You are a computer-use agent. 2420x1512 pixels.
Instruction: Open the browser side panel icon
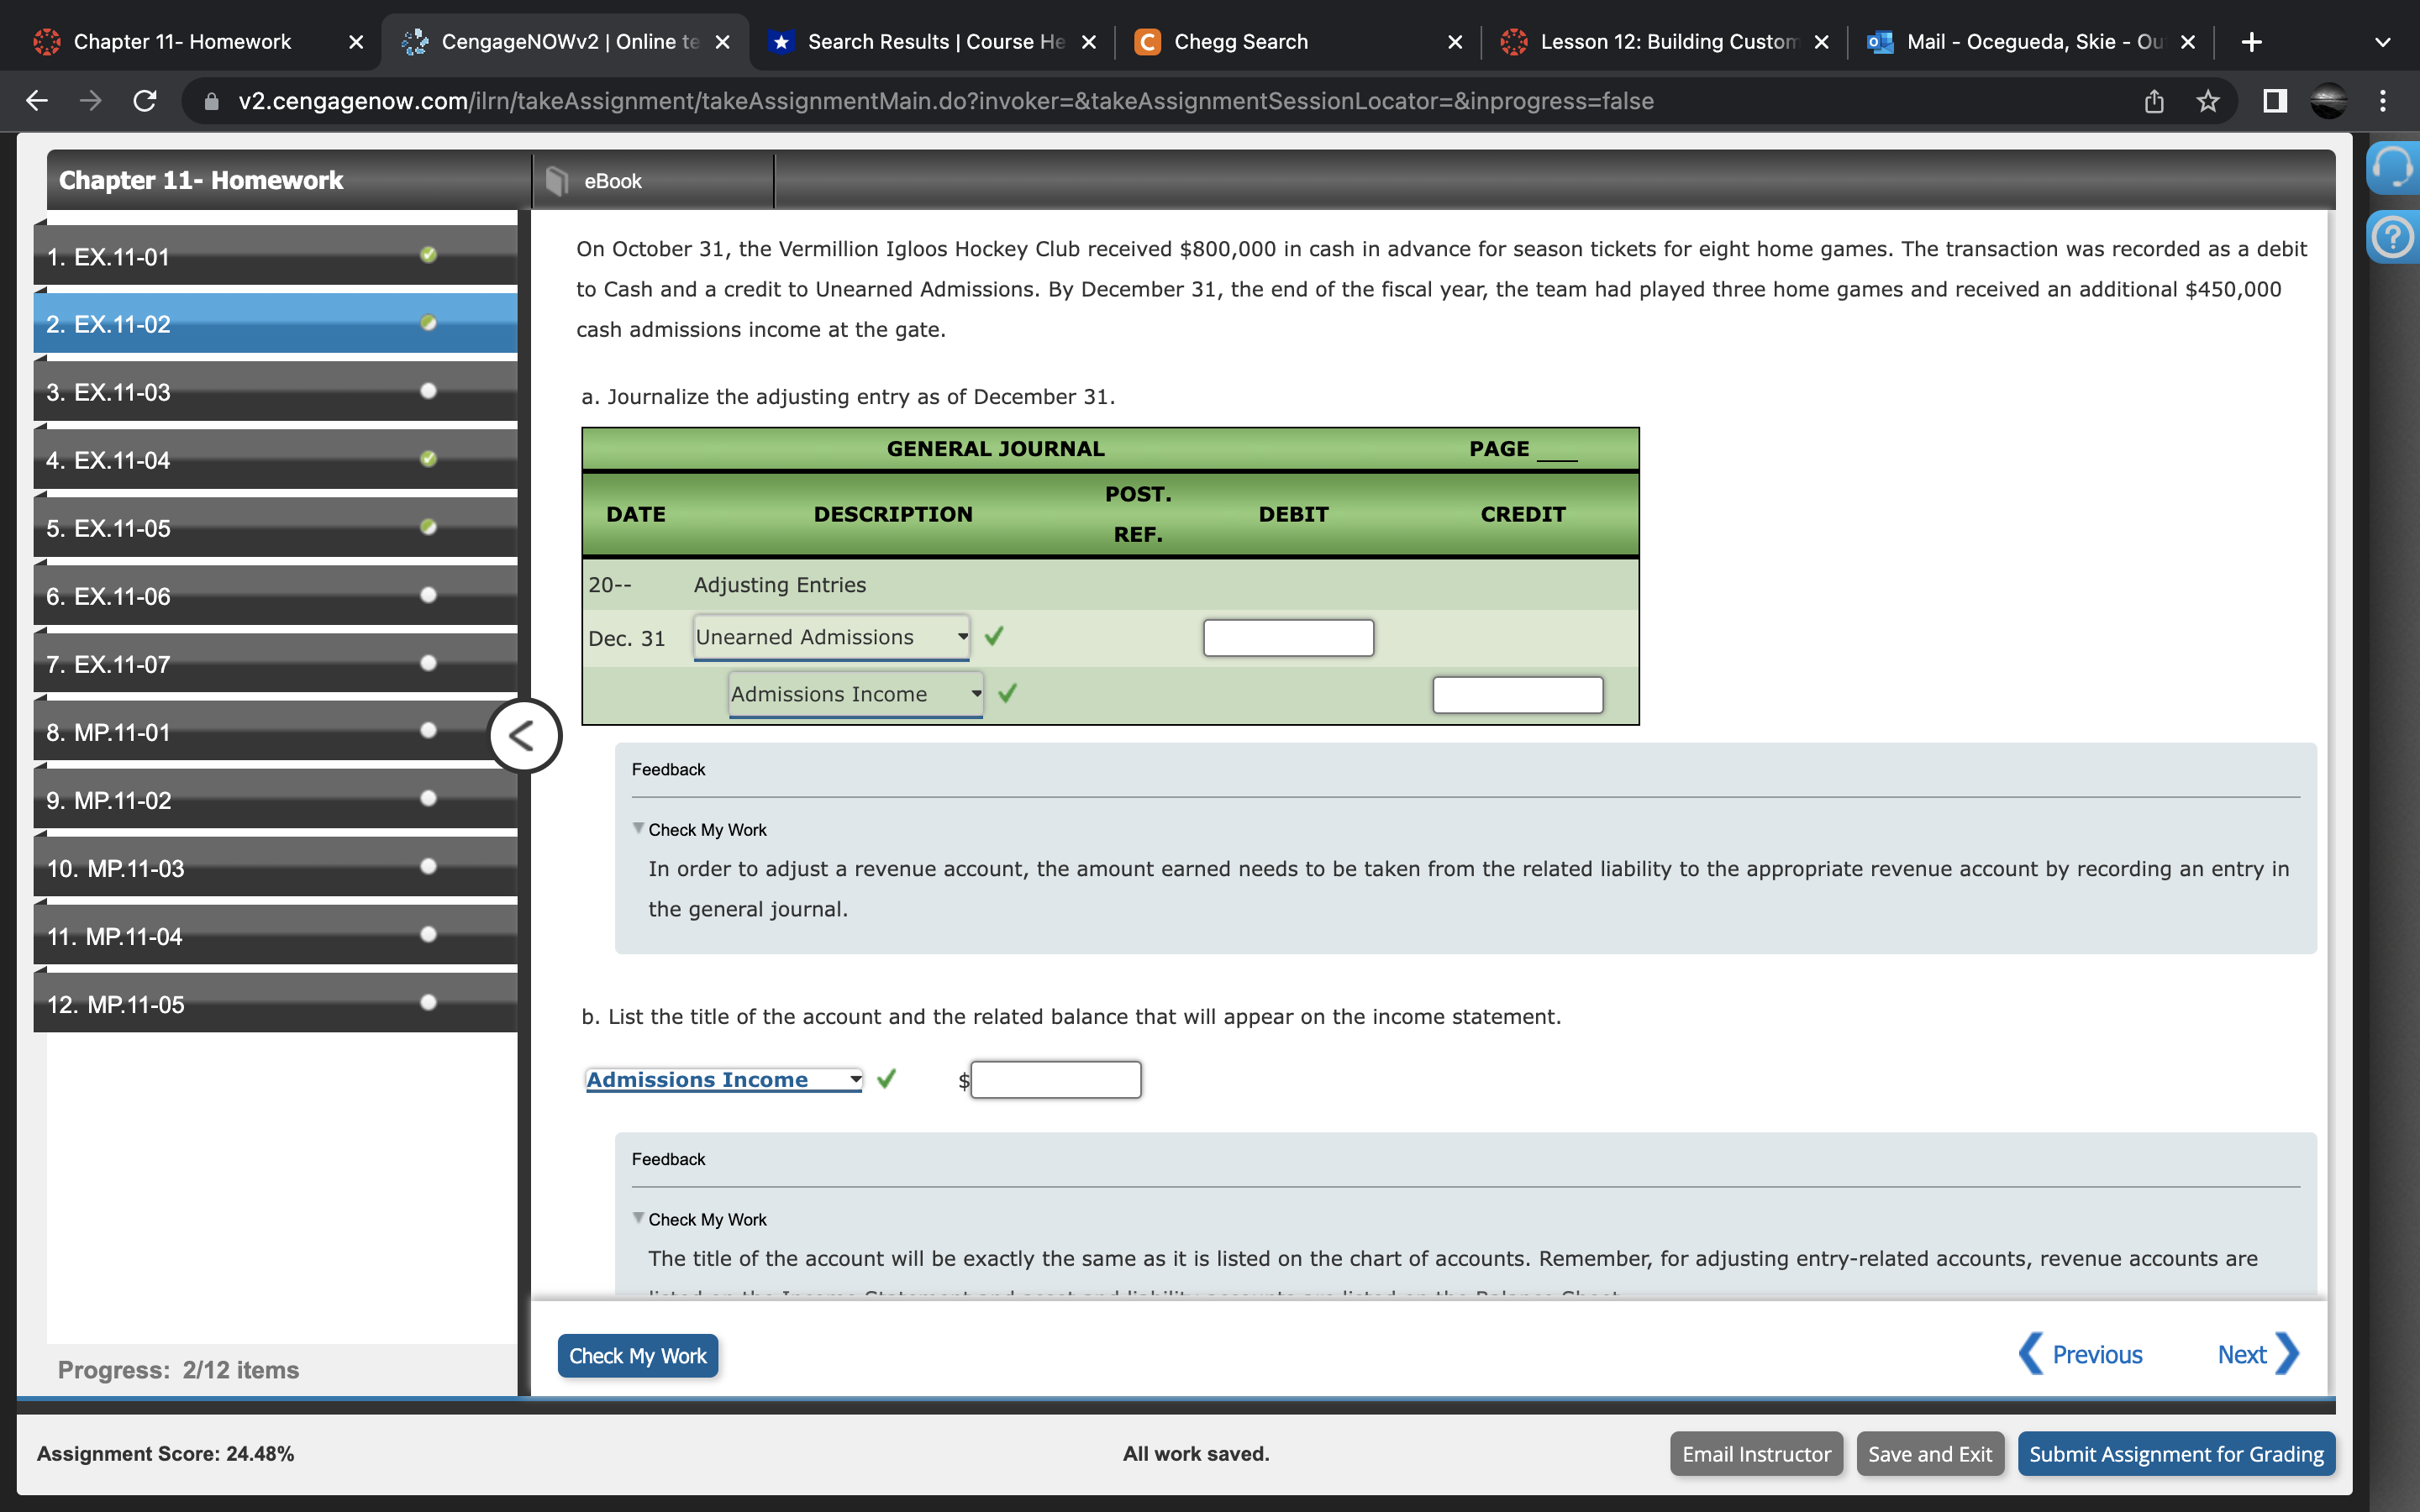pyautogui.click(x=2275, y=101)
